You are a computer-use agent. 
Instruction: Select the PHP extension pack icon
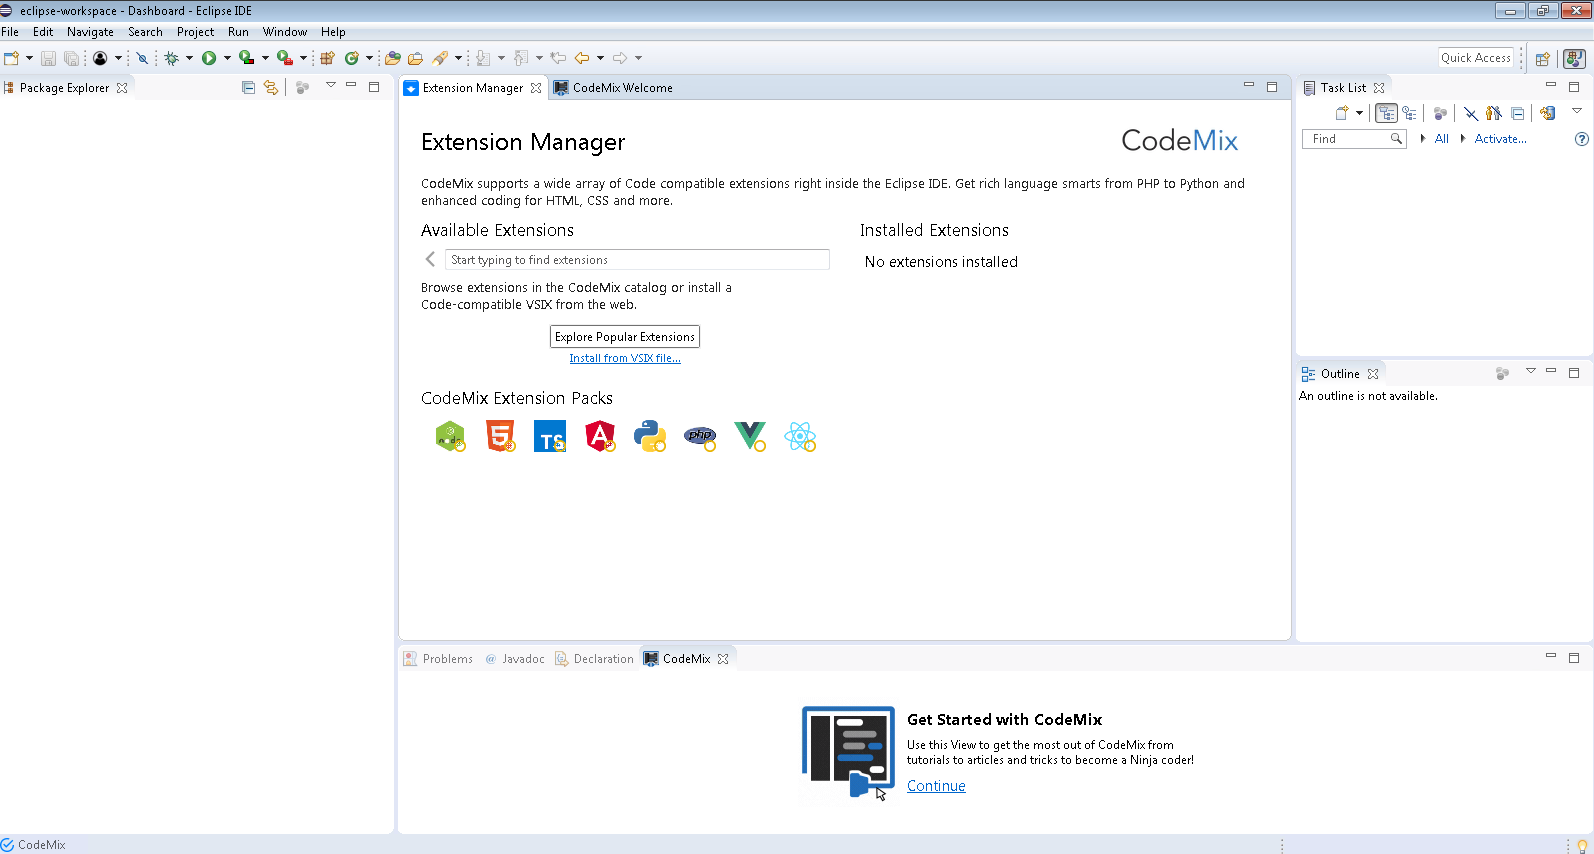pyautogui.click(x=700, y=436)
